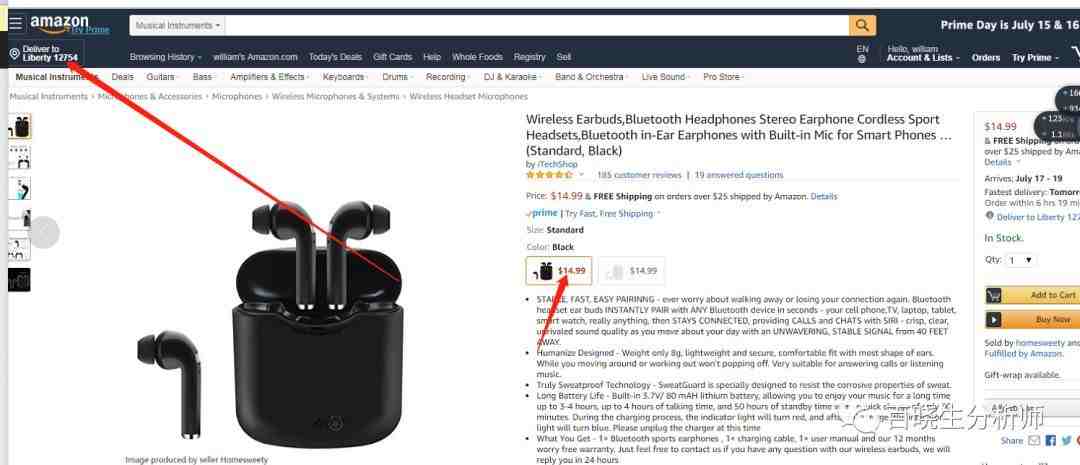The width and height of the screenshot is (1080, 465).
Task: Open the Guitars category menu
Action: tap(162, 77)
